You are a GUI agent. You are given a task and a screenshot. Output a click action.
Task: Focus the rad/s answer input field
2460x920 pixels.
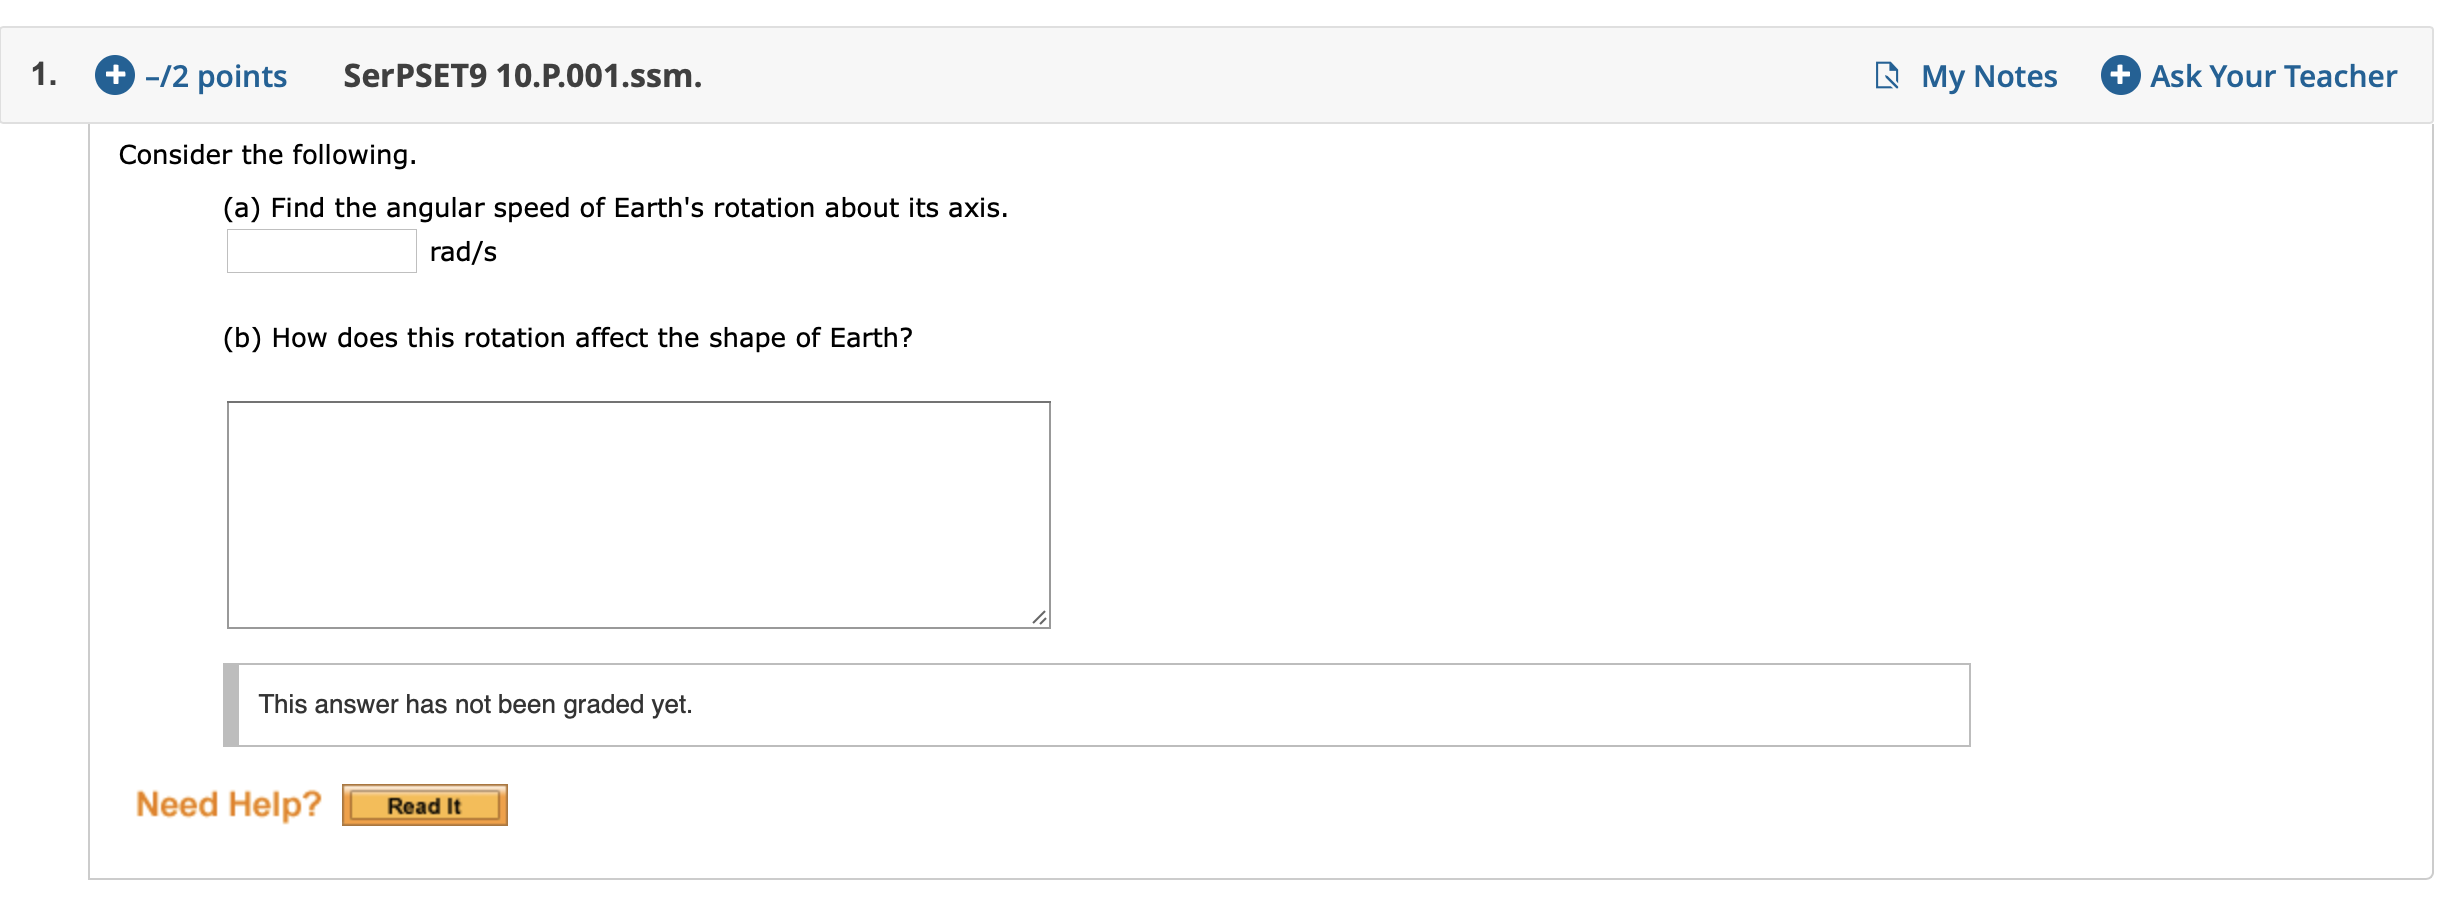(321, 251)
